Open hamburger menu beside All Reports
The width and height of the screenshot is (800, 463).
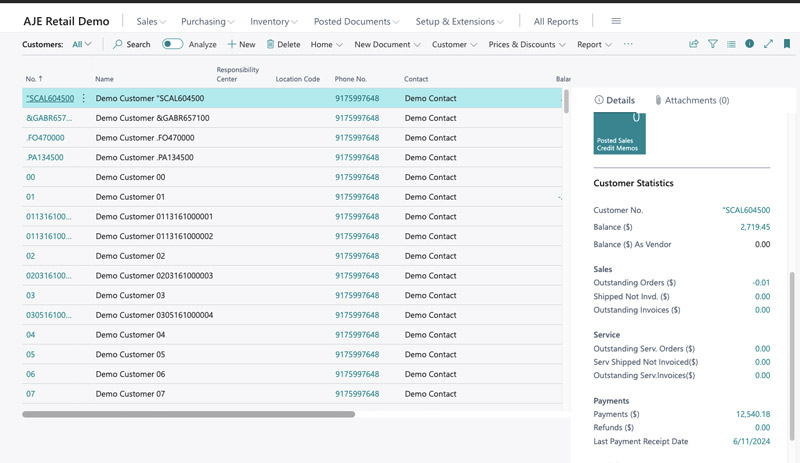point(616,21)
